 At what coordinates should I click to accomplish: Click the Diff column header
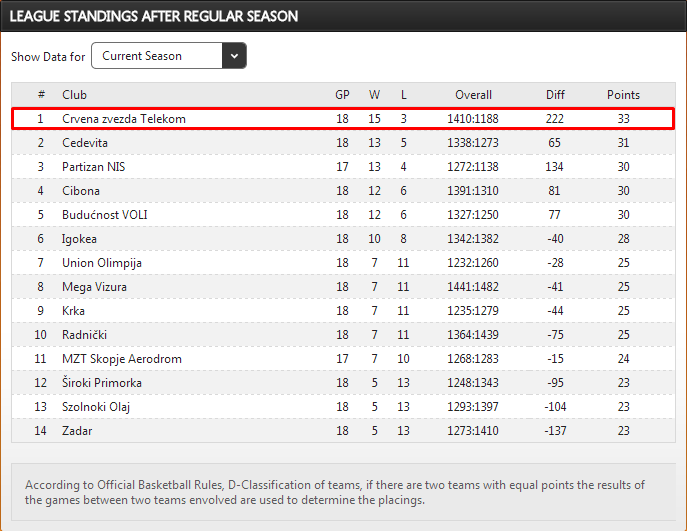pos(555,95)
